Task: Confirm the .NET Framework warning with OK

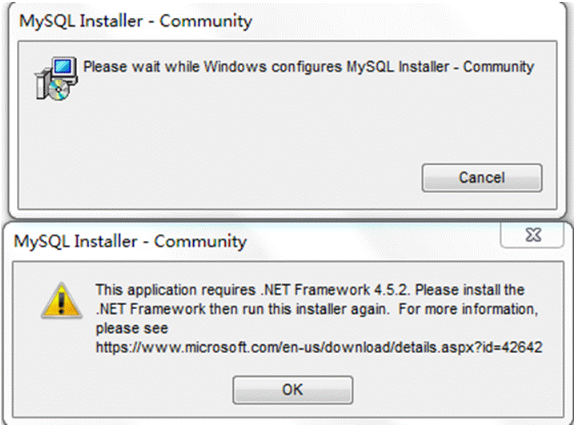Action: pyautogui.click(x=293, y=390)
